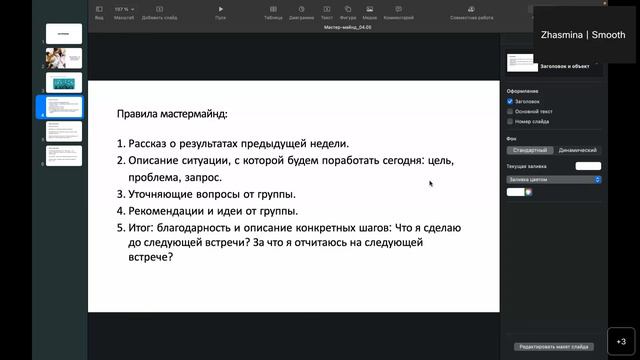The image size is (640, 360).
Task: Select slide 2 thumbnail with photo
Action: pos(64,58)
